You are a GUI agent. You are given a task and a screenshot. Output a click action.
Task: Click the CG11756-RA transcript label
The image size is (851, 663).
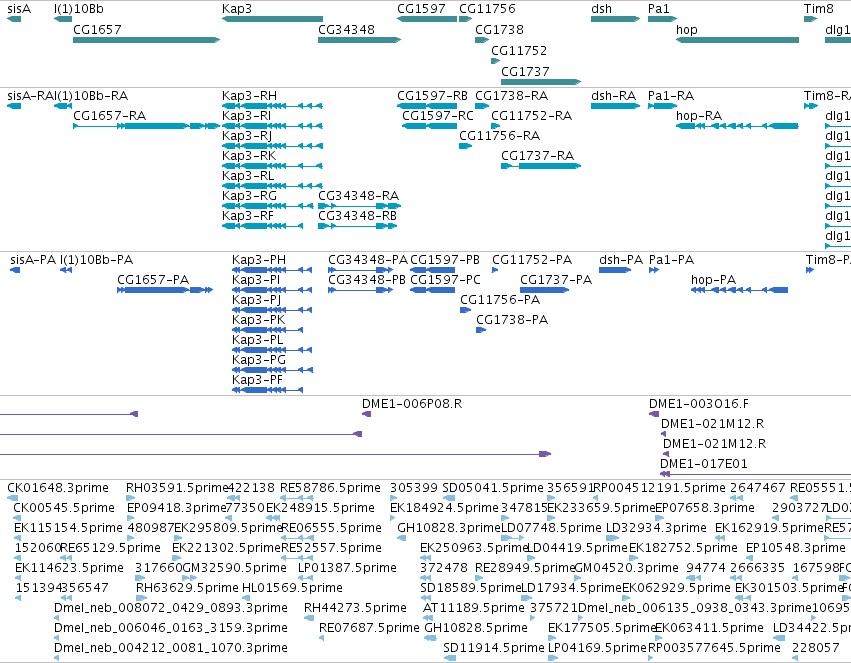(x=499, y=136)
